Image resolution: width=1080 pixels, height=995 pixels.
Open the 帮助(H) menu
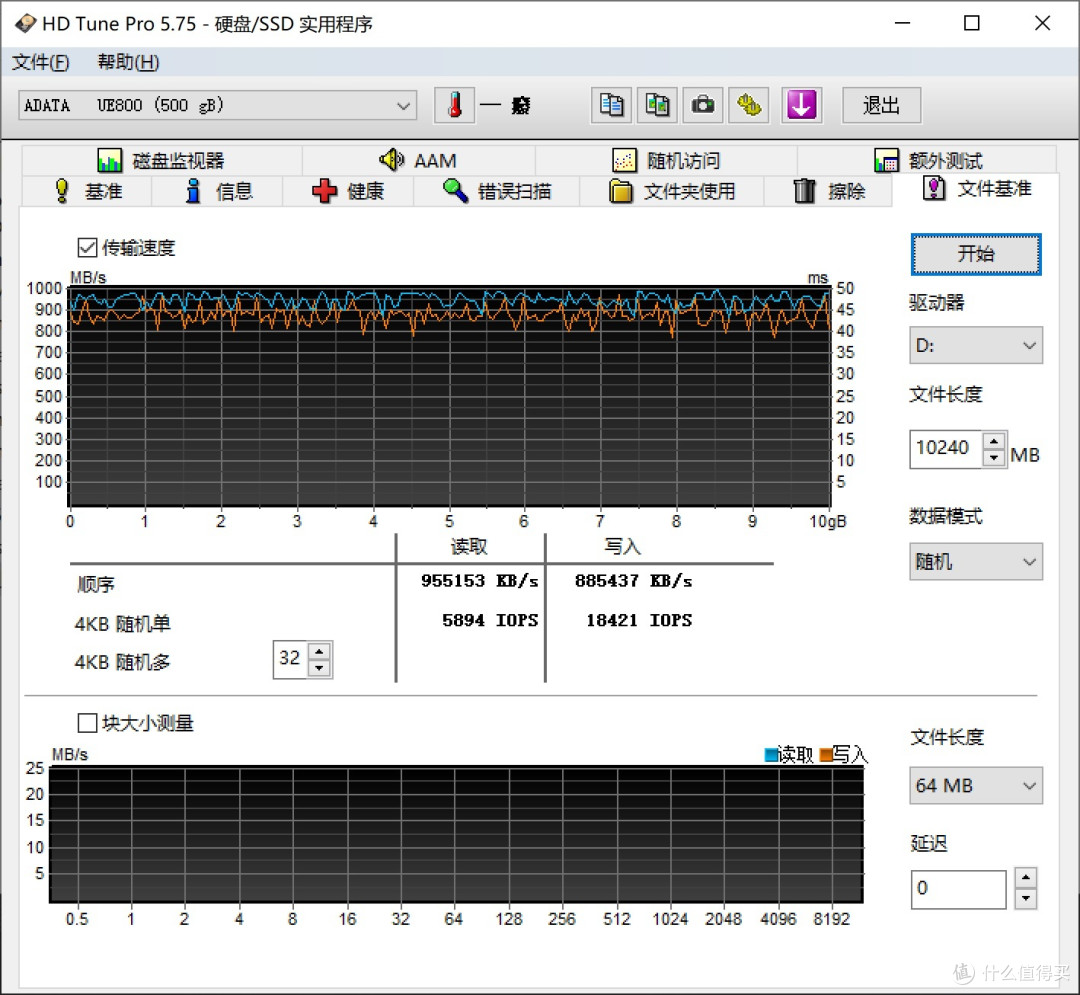point(128,62)
